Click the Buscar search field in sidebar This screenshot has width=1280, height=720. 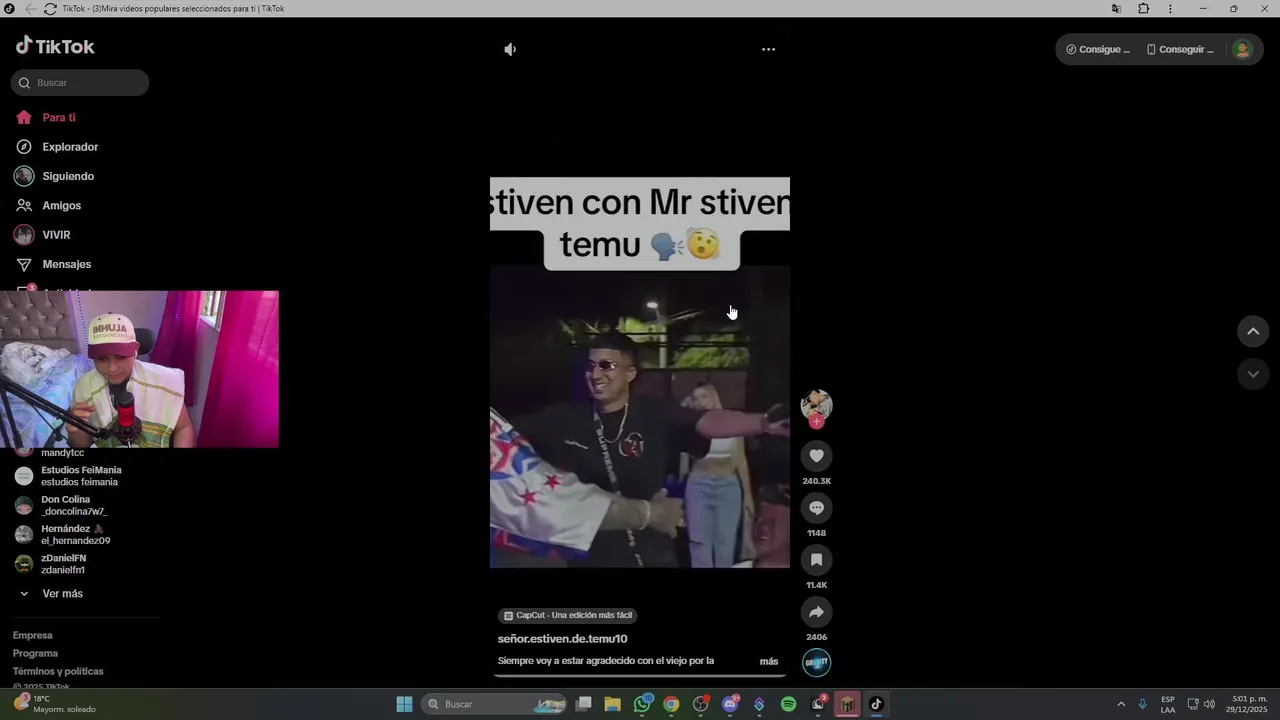(x=80, y=83)
